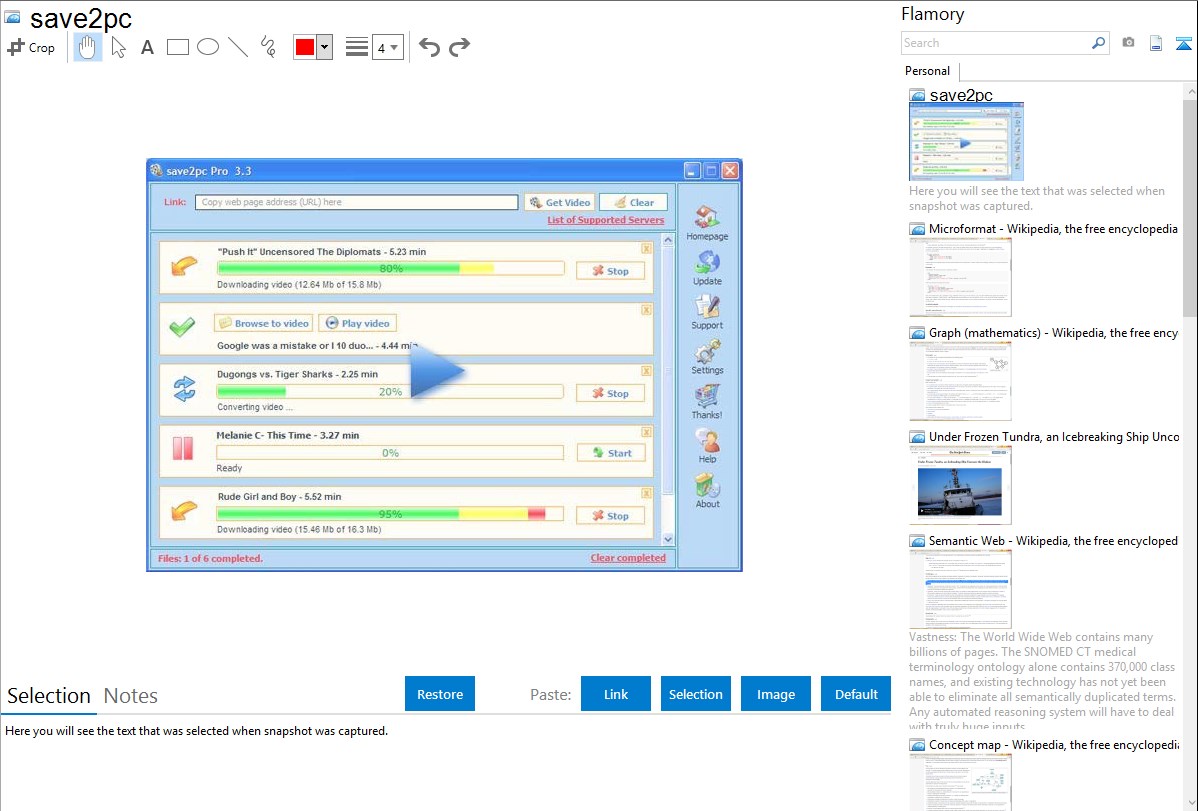Remove the "Push It" item with its X
The width and height of the screenshot is (1198, 811).
point(646,248)
